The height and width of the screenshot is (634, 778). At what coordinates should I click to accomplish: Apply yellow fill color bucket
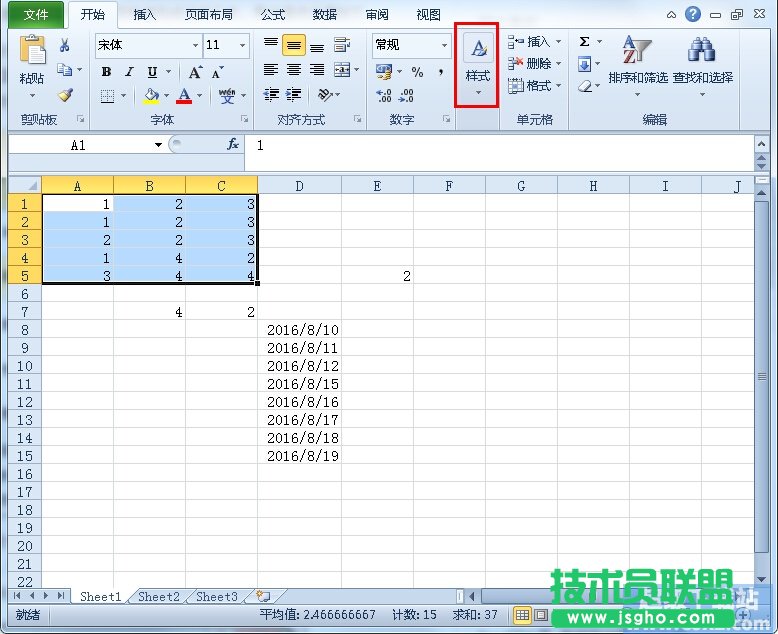(151, 95)
